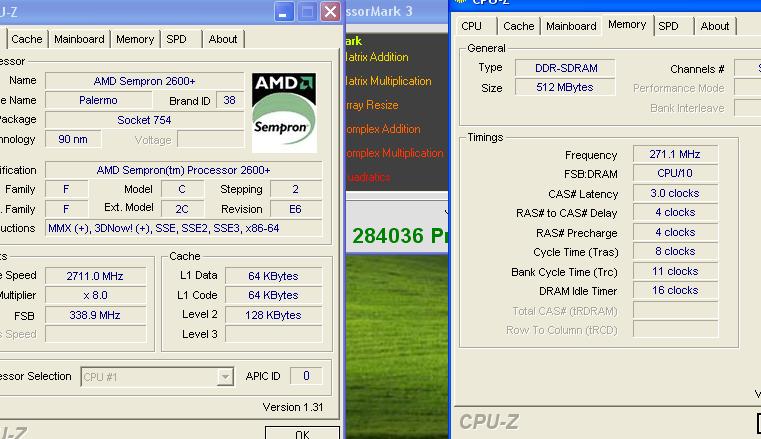Switch to About tab in right CPU-Z window

coord(715,26)
